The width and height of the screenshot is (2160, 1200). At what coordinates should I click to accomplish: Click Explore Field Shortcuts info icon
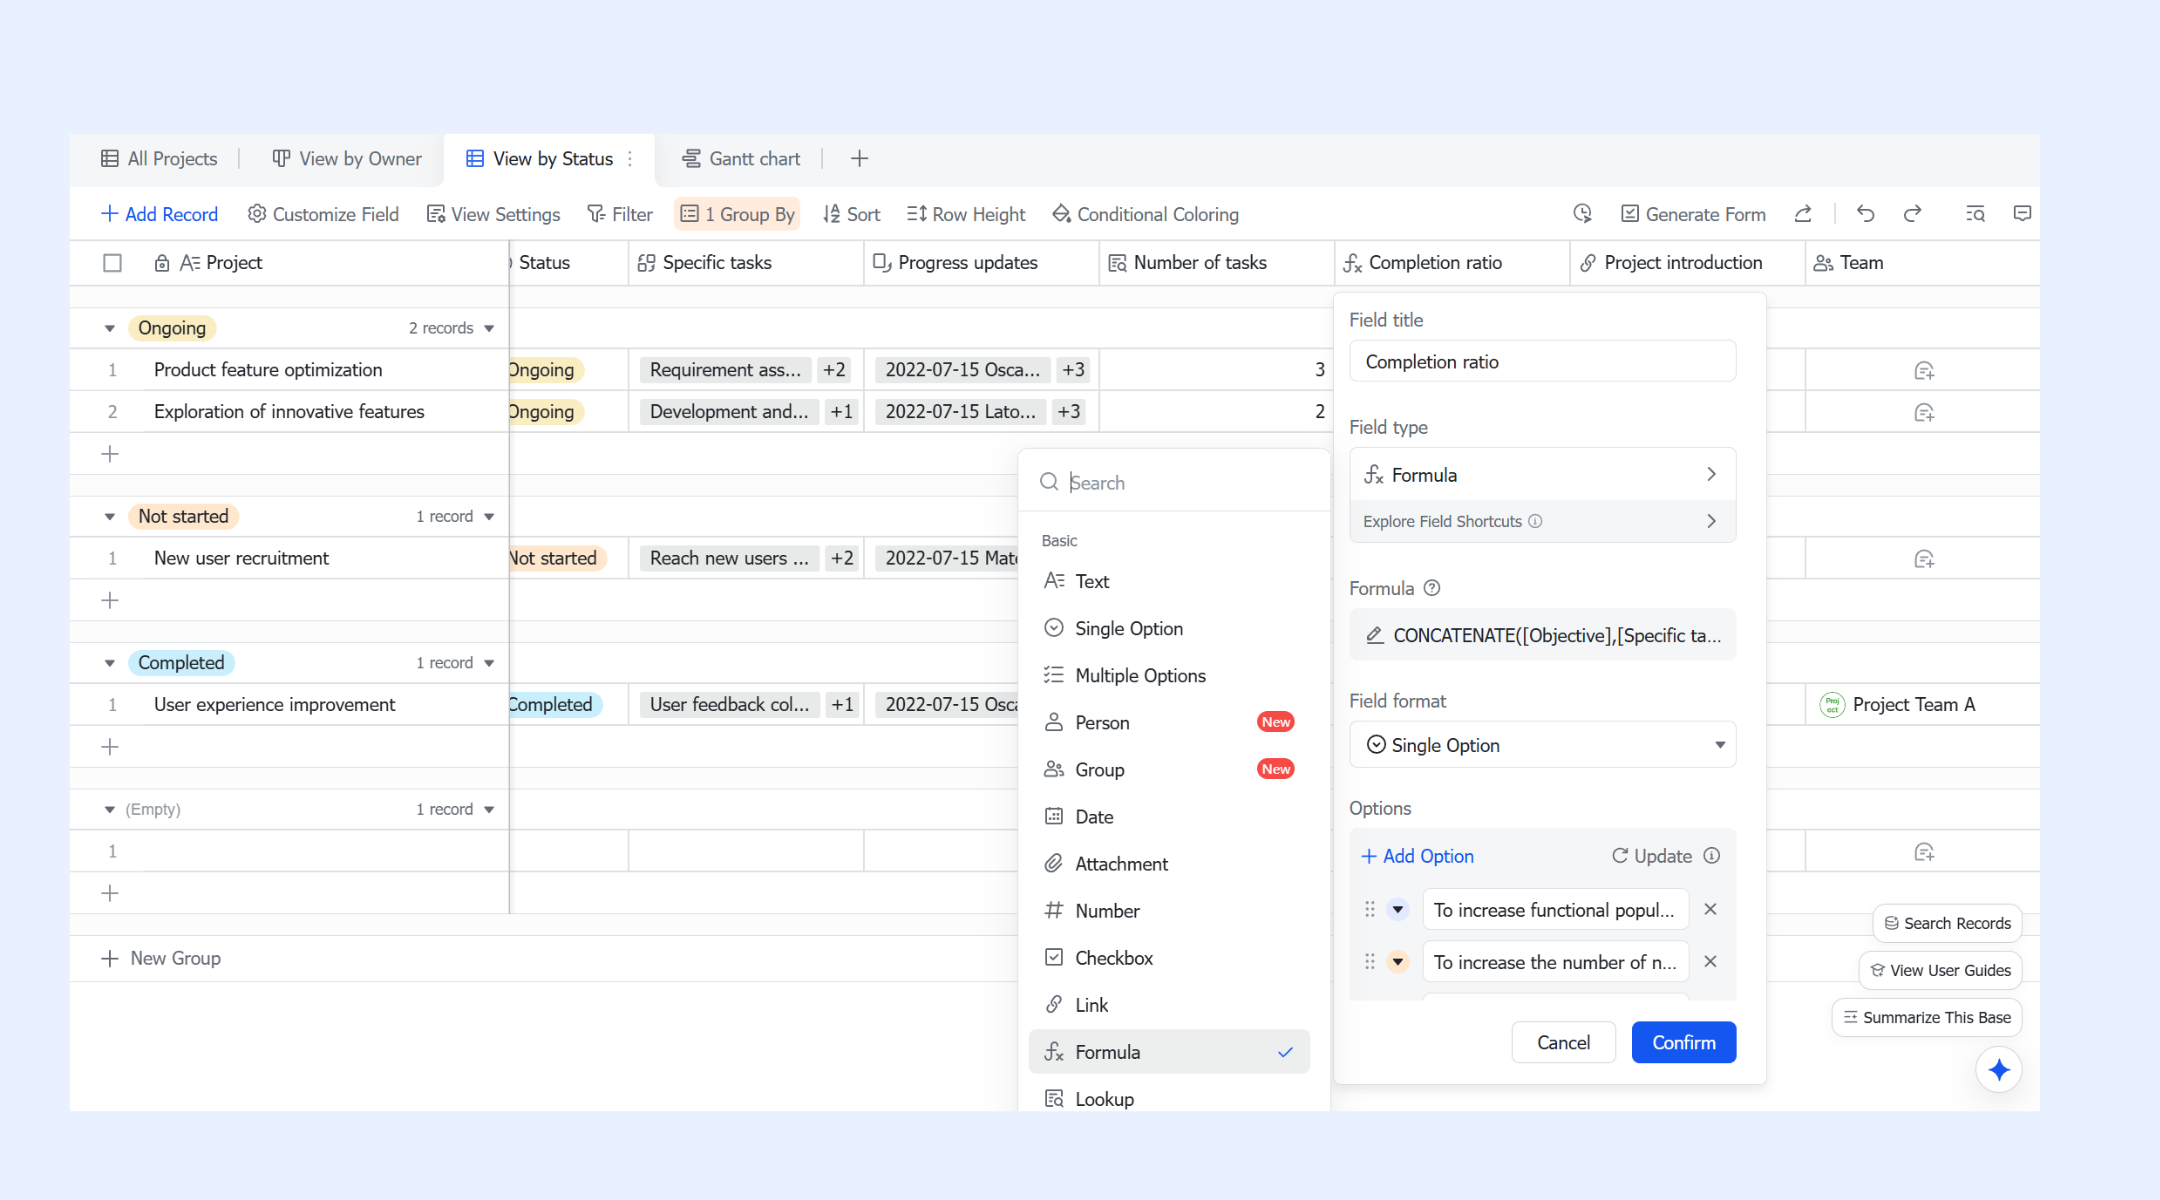pos(1535,521)
